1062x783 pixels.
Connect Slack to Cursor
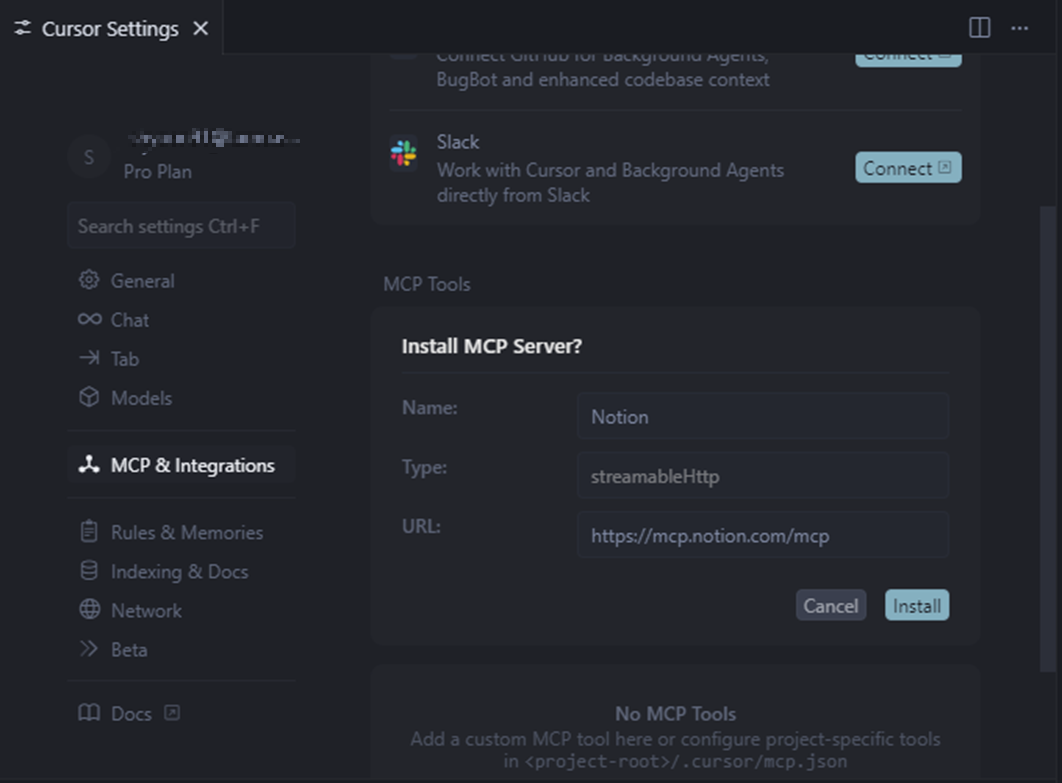tap(907, 167)
